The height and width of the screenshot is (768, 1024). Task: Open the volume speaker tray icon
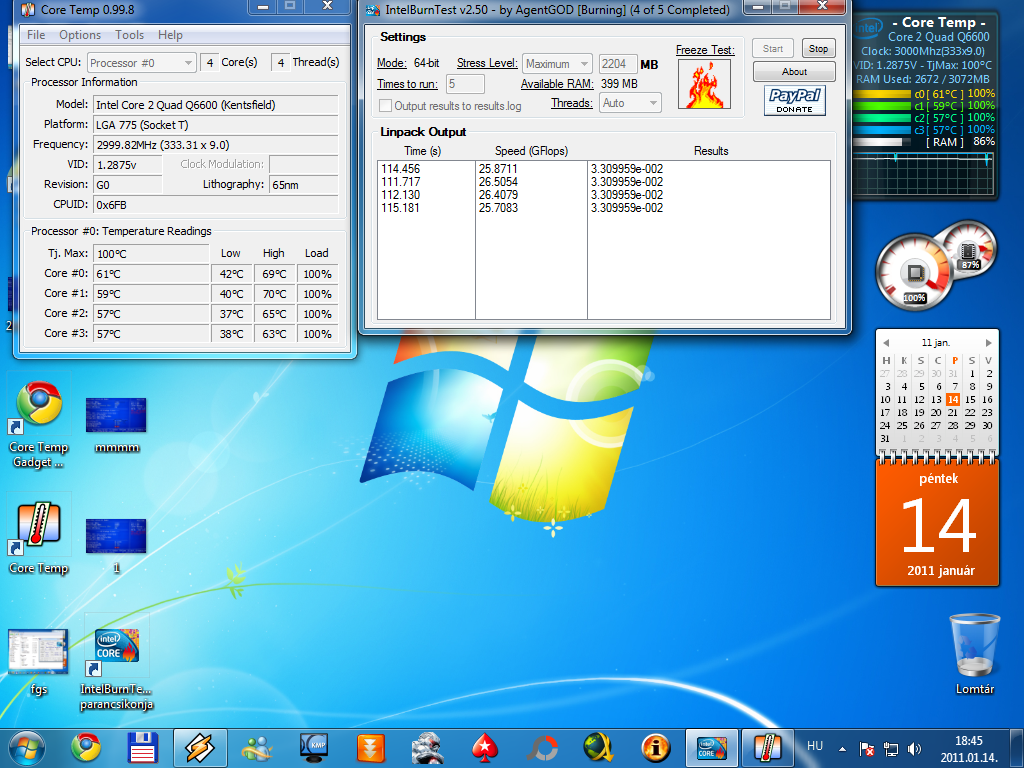[914, 749]
